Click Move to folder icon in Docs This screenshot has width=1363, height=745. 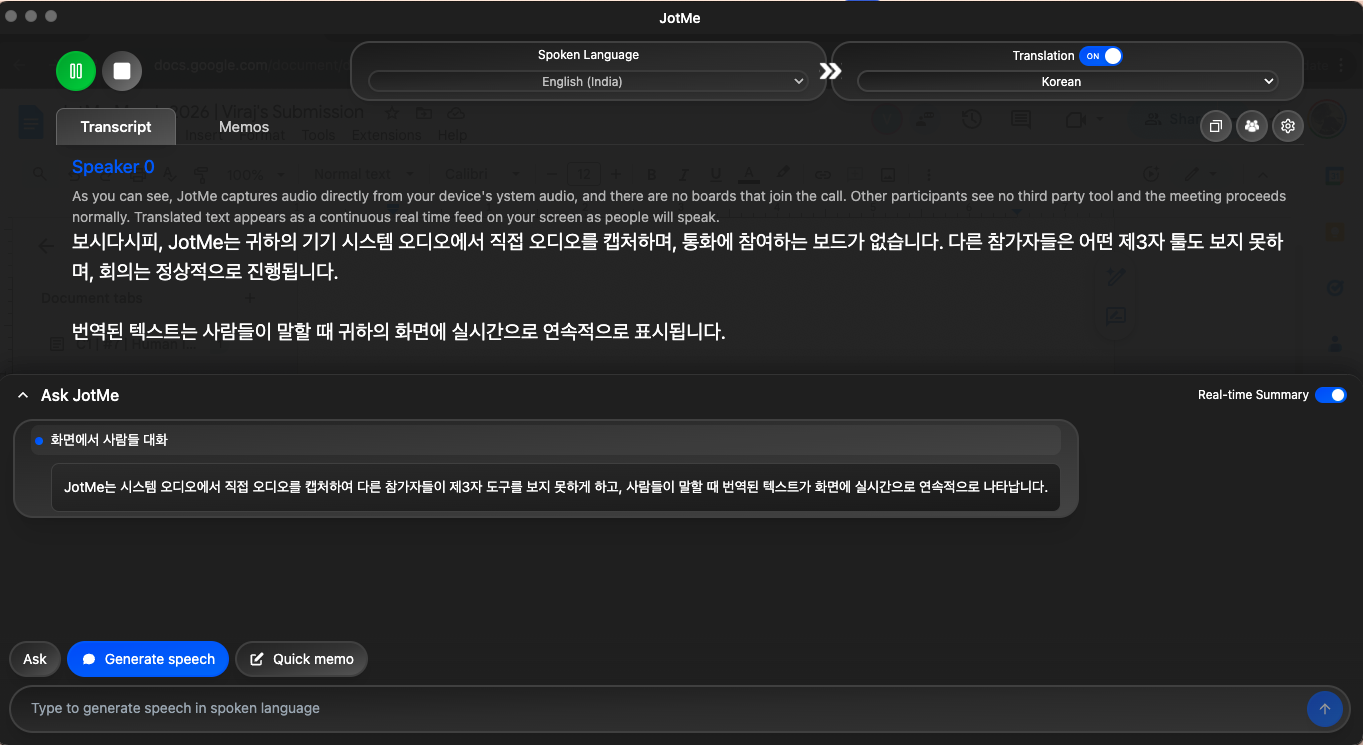click(424, 113)
